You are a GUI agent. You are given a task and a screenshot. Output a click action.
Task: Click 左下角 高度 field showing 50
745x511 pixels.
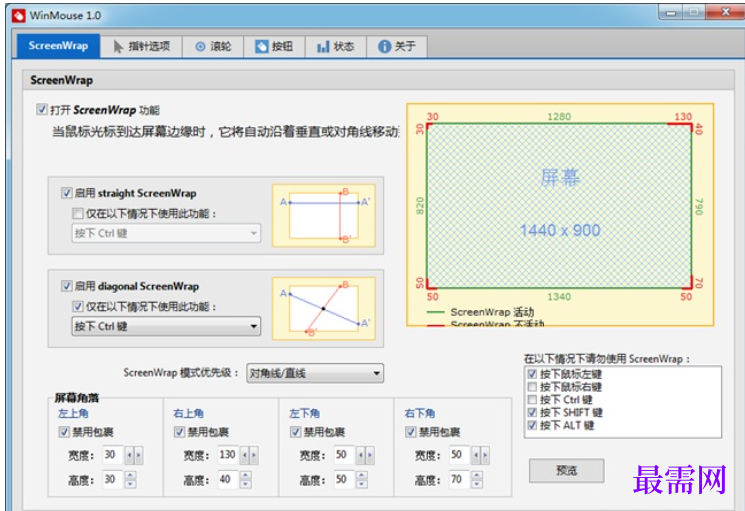tap(344, 479)
